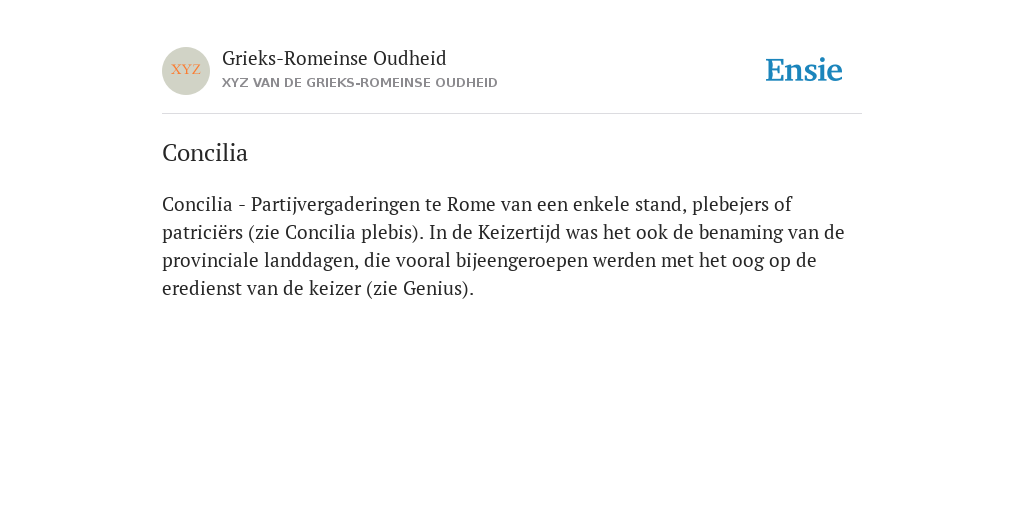Viewport: 1024px width, 512px height.
Task: Open the Ensie logo link
Action: pyautogui.click(x=804, y=70)
